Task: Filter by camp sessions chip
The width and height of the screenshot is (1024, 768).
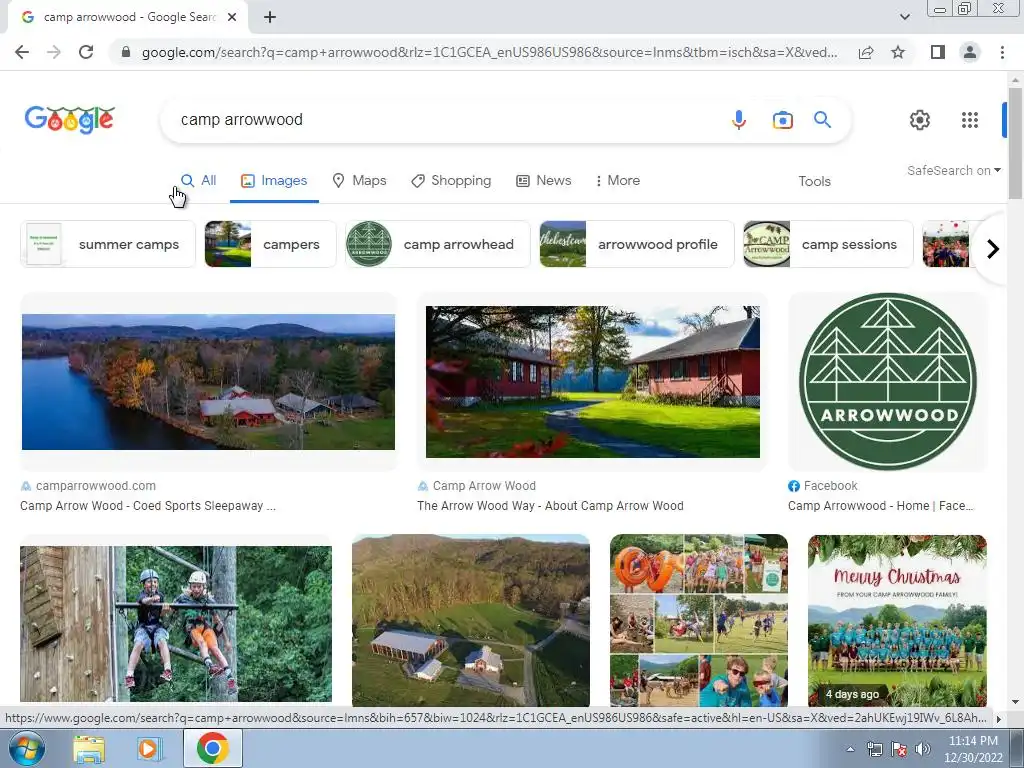Action: tap(828, 244)
